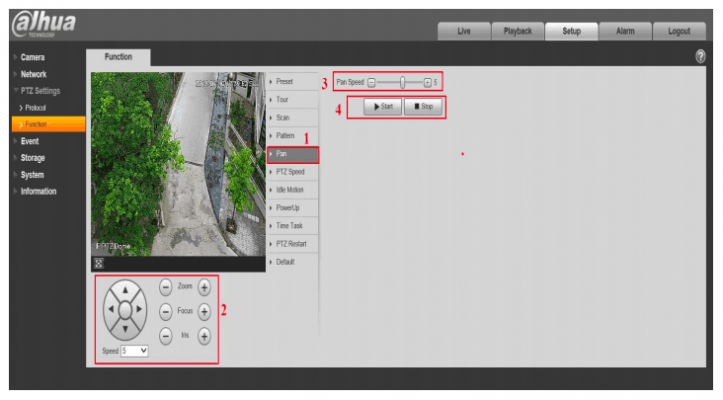Select PTZ Restart in the function list
This screenshot has height=400, width=723.
click(x=292, y=244)
